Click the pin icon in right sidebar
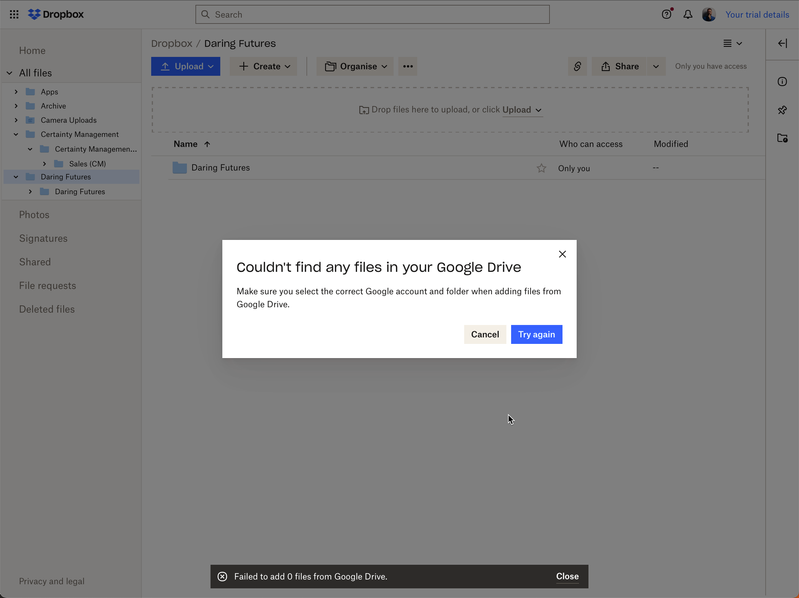The height and width of the screenshot is (598, 799). coord(782,110)
